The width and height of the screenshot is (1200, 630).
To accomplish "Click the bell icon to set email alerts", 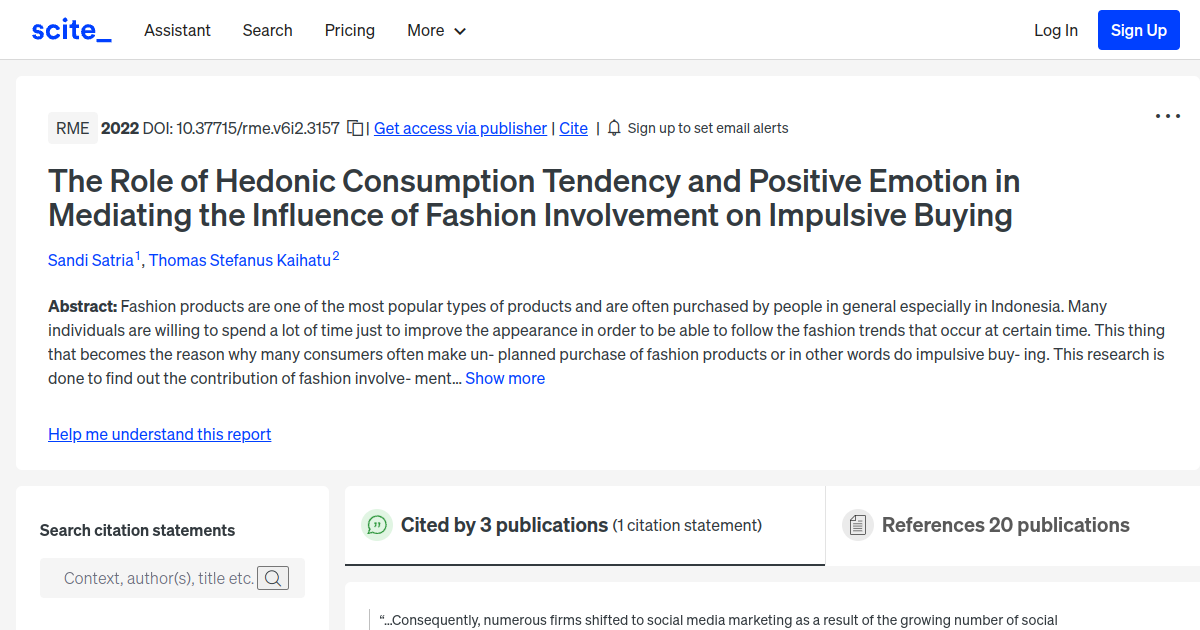I will [x=613, y=128].
